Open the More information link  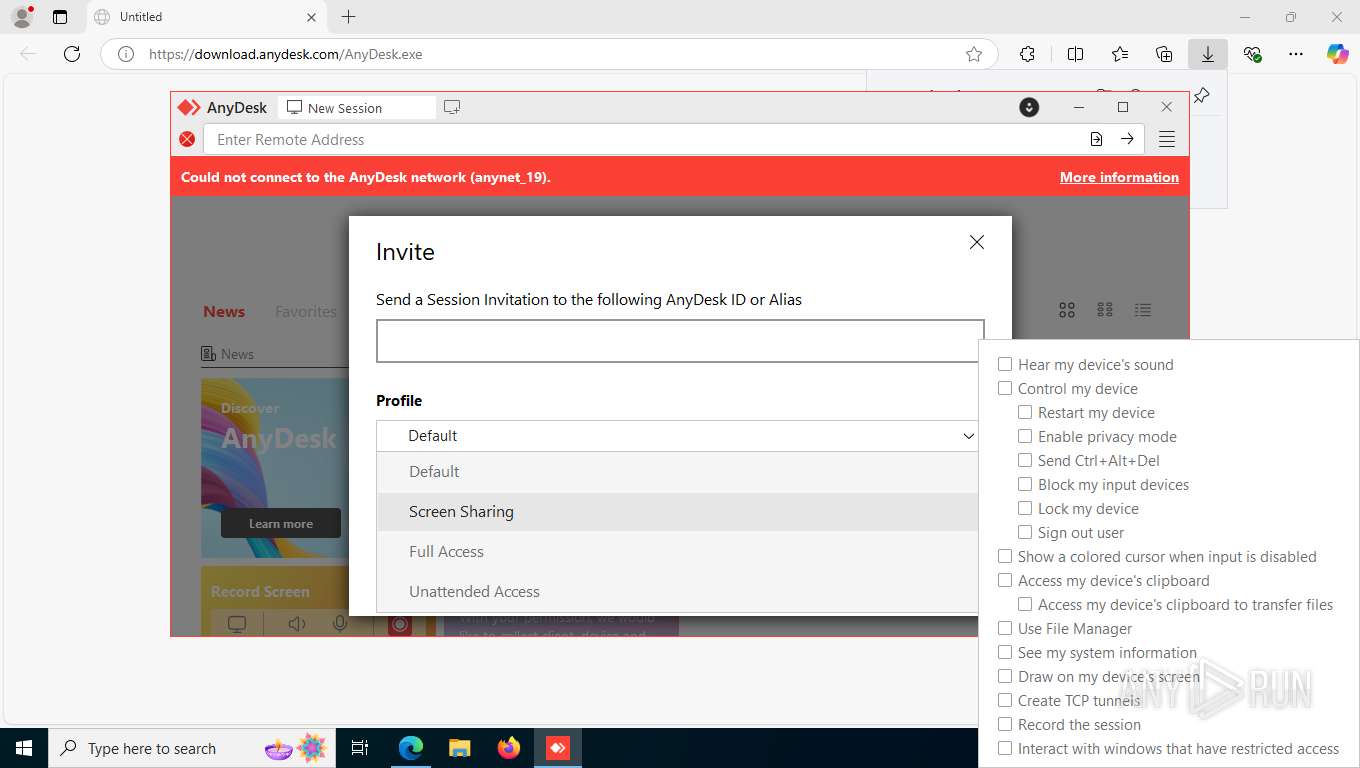pyautogui.click(x=1119, y=177)
